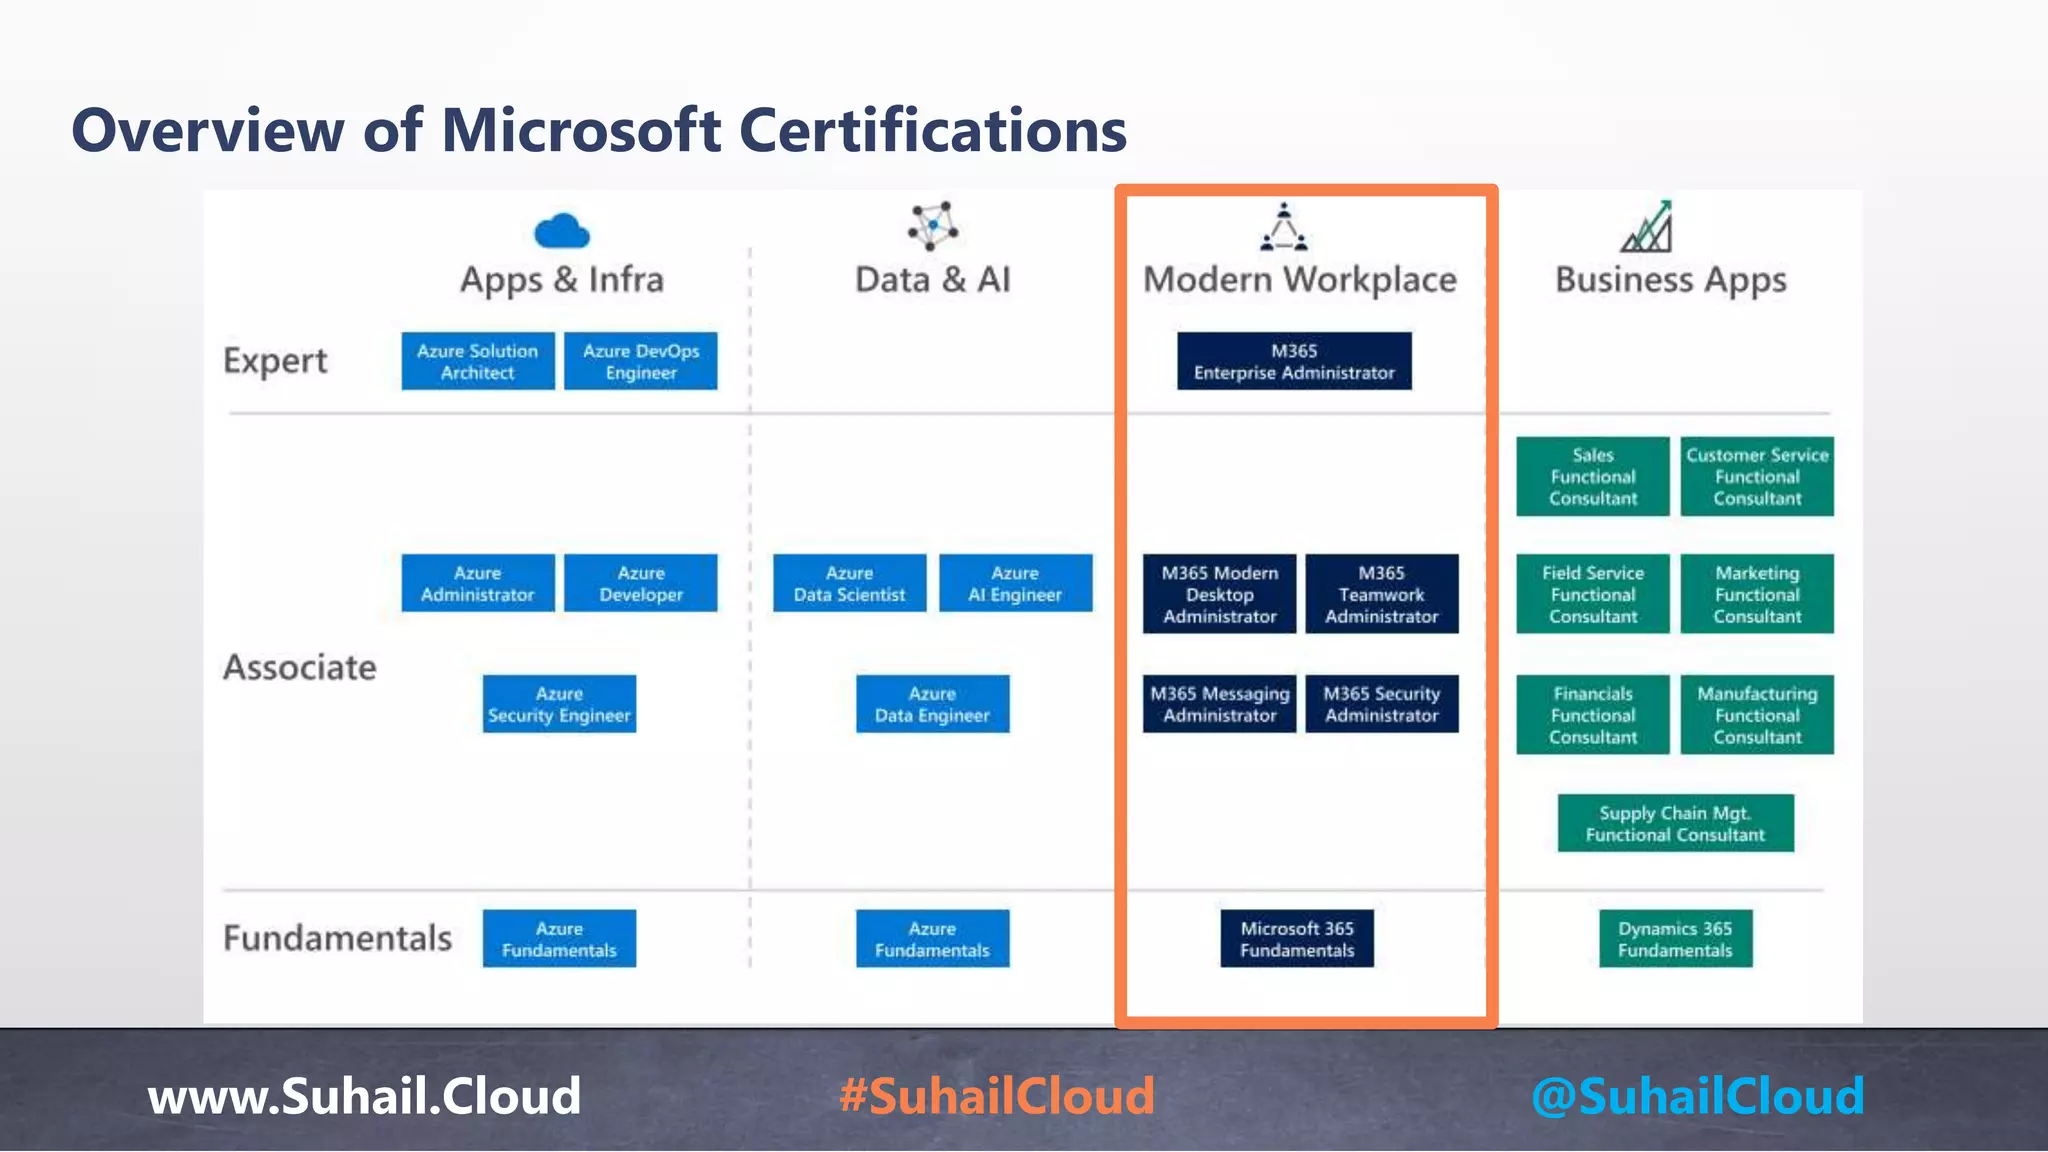Click the #SuhailCloud hashtag

[x=997, y=1096]
